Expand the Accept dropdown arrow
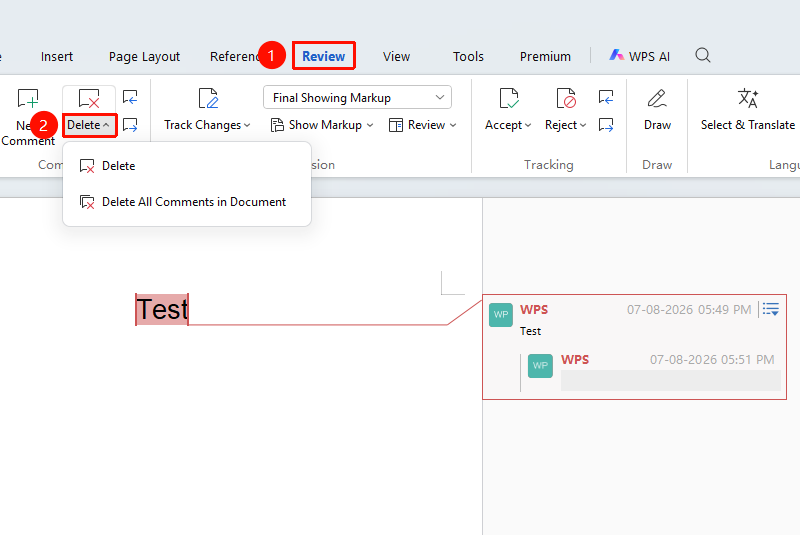The image size is (800, 535). (x=528, y=125)
